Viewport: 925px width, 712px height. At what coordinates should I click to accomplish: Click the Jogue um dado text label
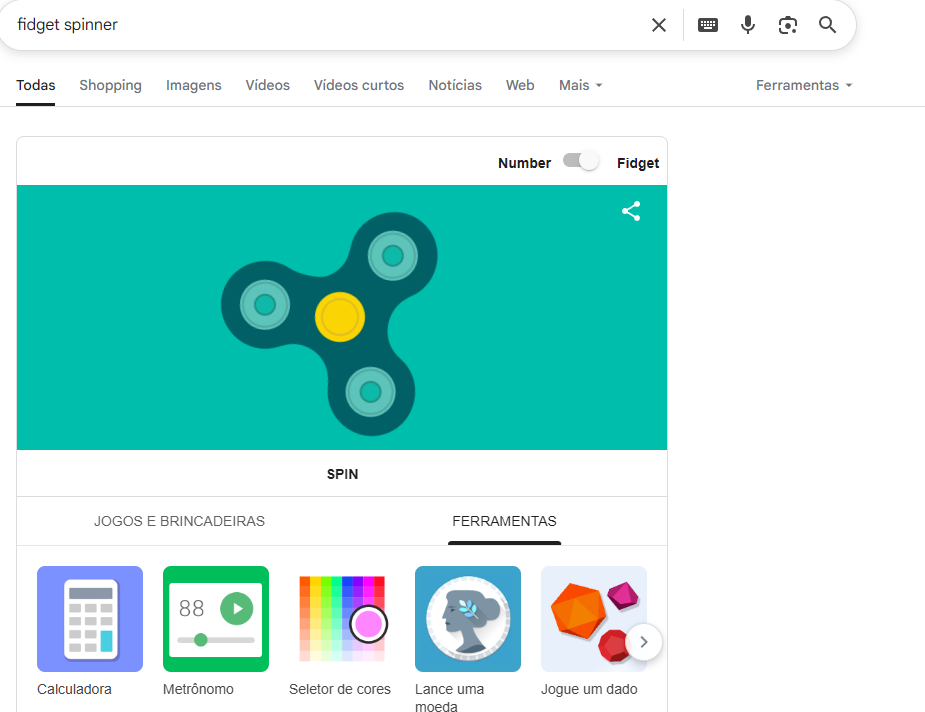pos(589,689)
